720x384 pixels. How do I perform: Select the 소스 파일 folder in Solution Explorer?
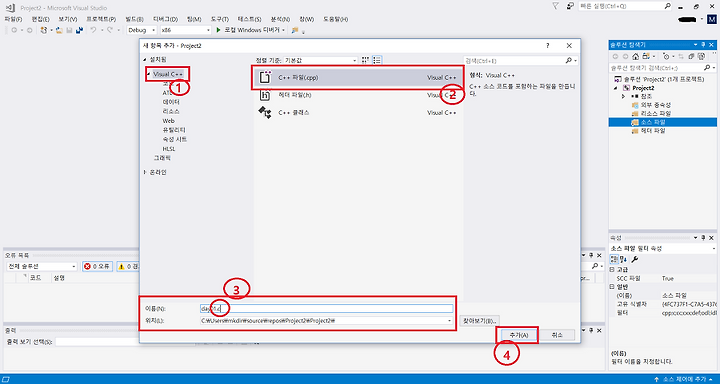pos(663,122)
